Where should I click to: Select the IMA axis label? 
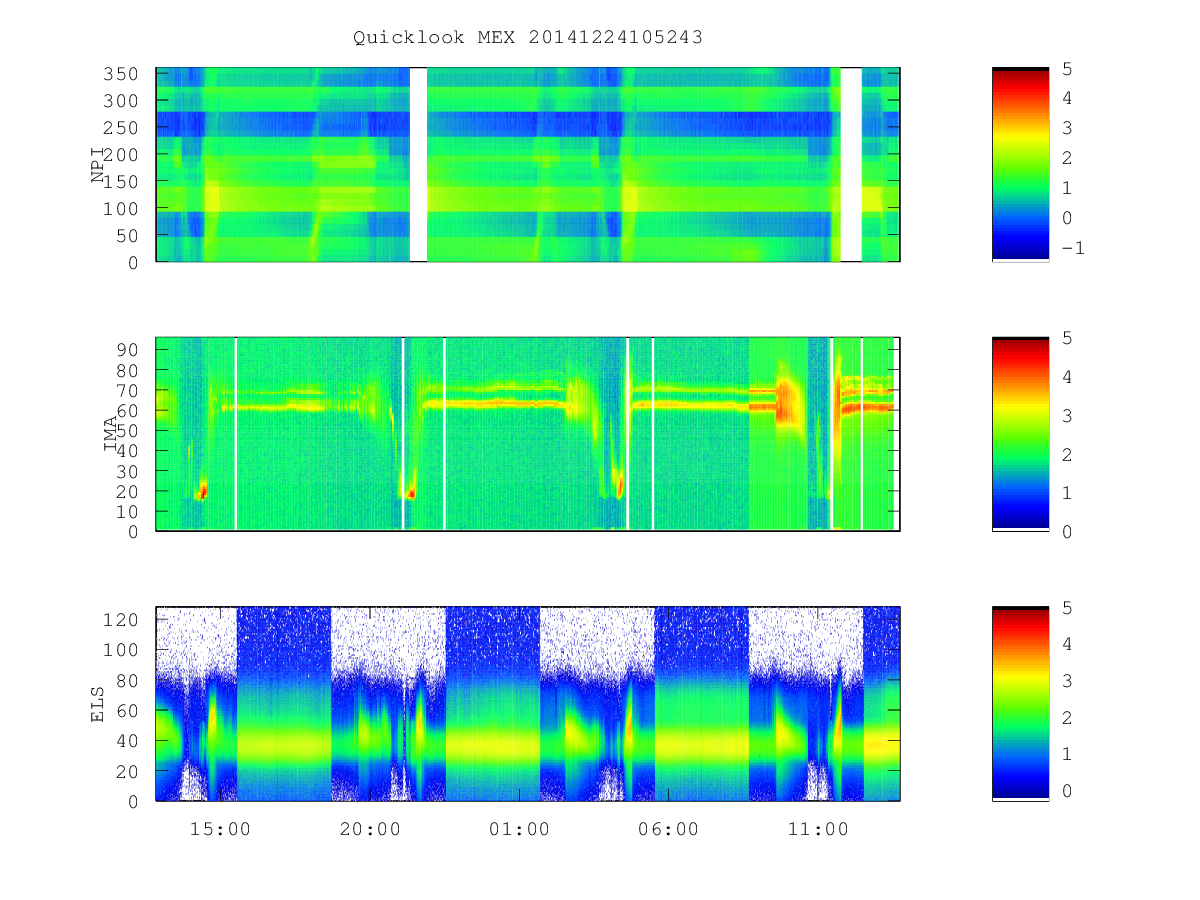pos(110,435)
